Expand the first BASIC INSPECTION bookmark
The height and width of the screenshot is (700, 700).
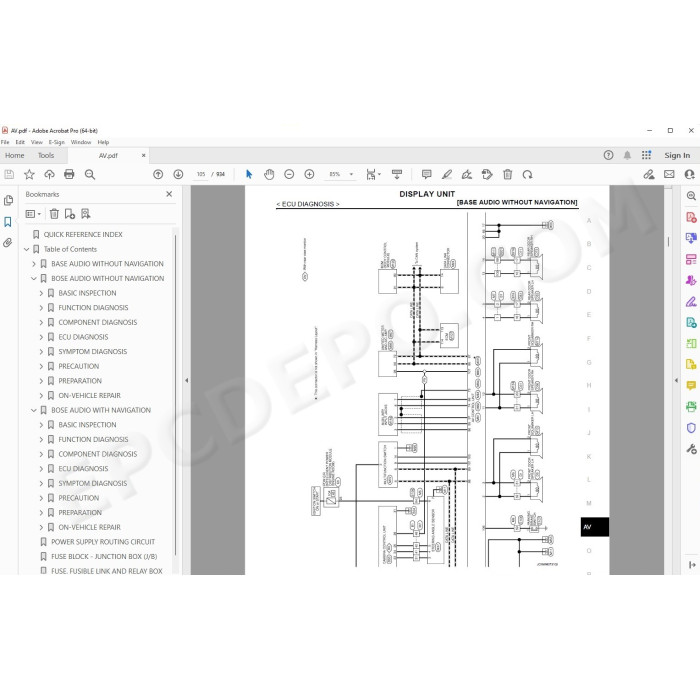coord(41,293)
